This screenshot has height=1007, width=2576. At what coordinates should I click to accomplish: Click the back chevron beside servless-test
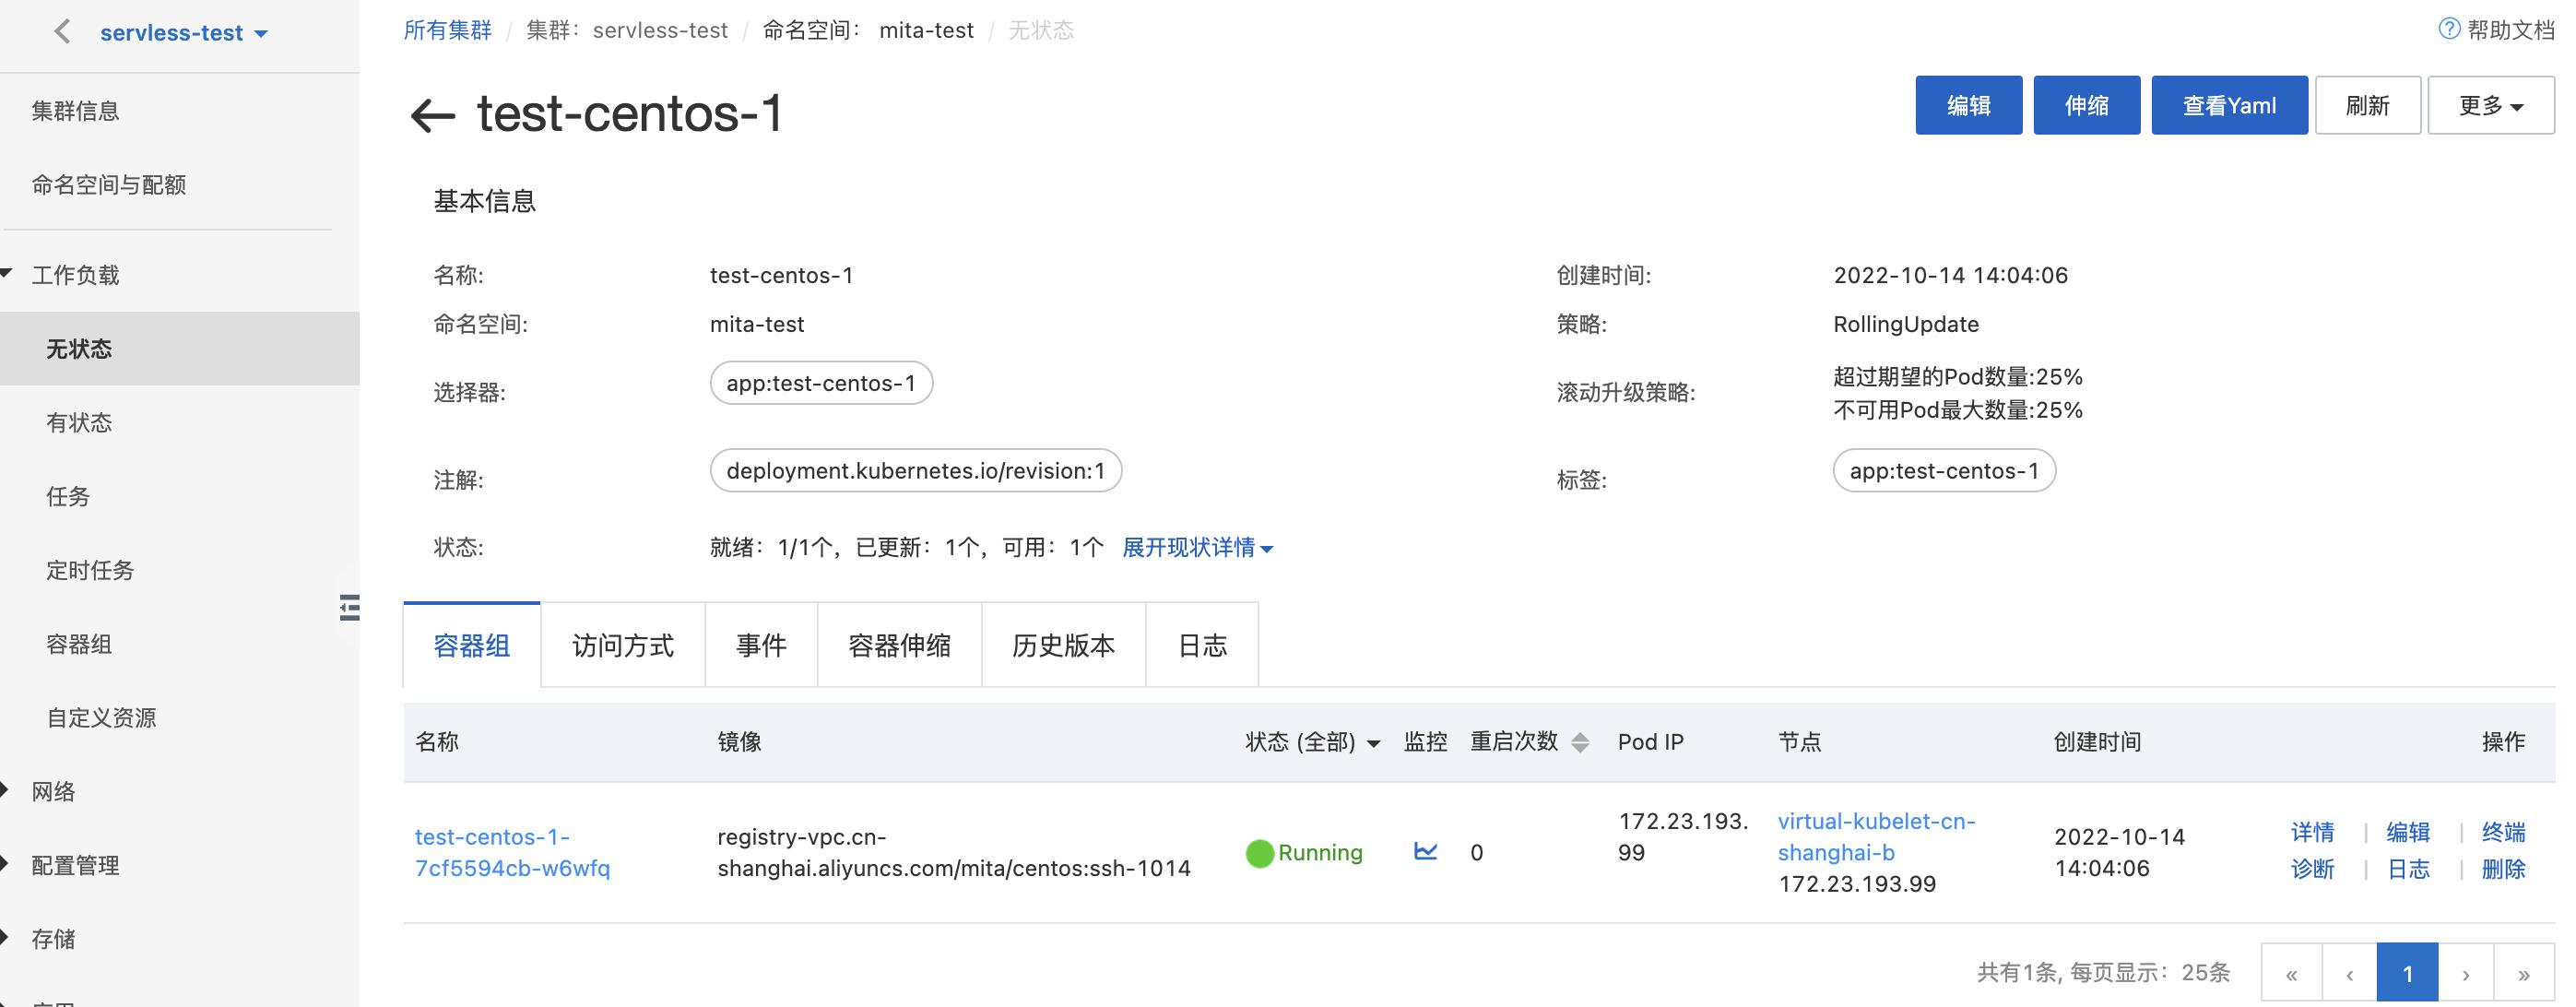[62, 32]
